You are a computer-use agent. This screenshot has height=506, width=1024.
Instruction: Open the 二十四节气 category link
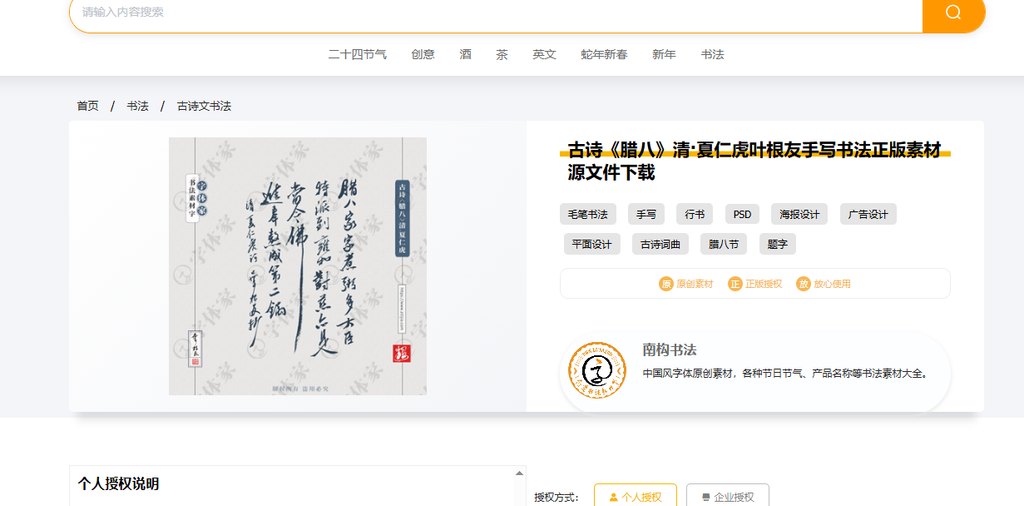click(357, 54)
